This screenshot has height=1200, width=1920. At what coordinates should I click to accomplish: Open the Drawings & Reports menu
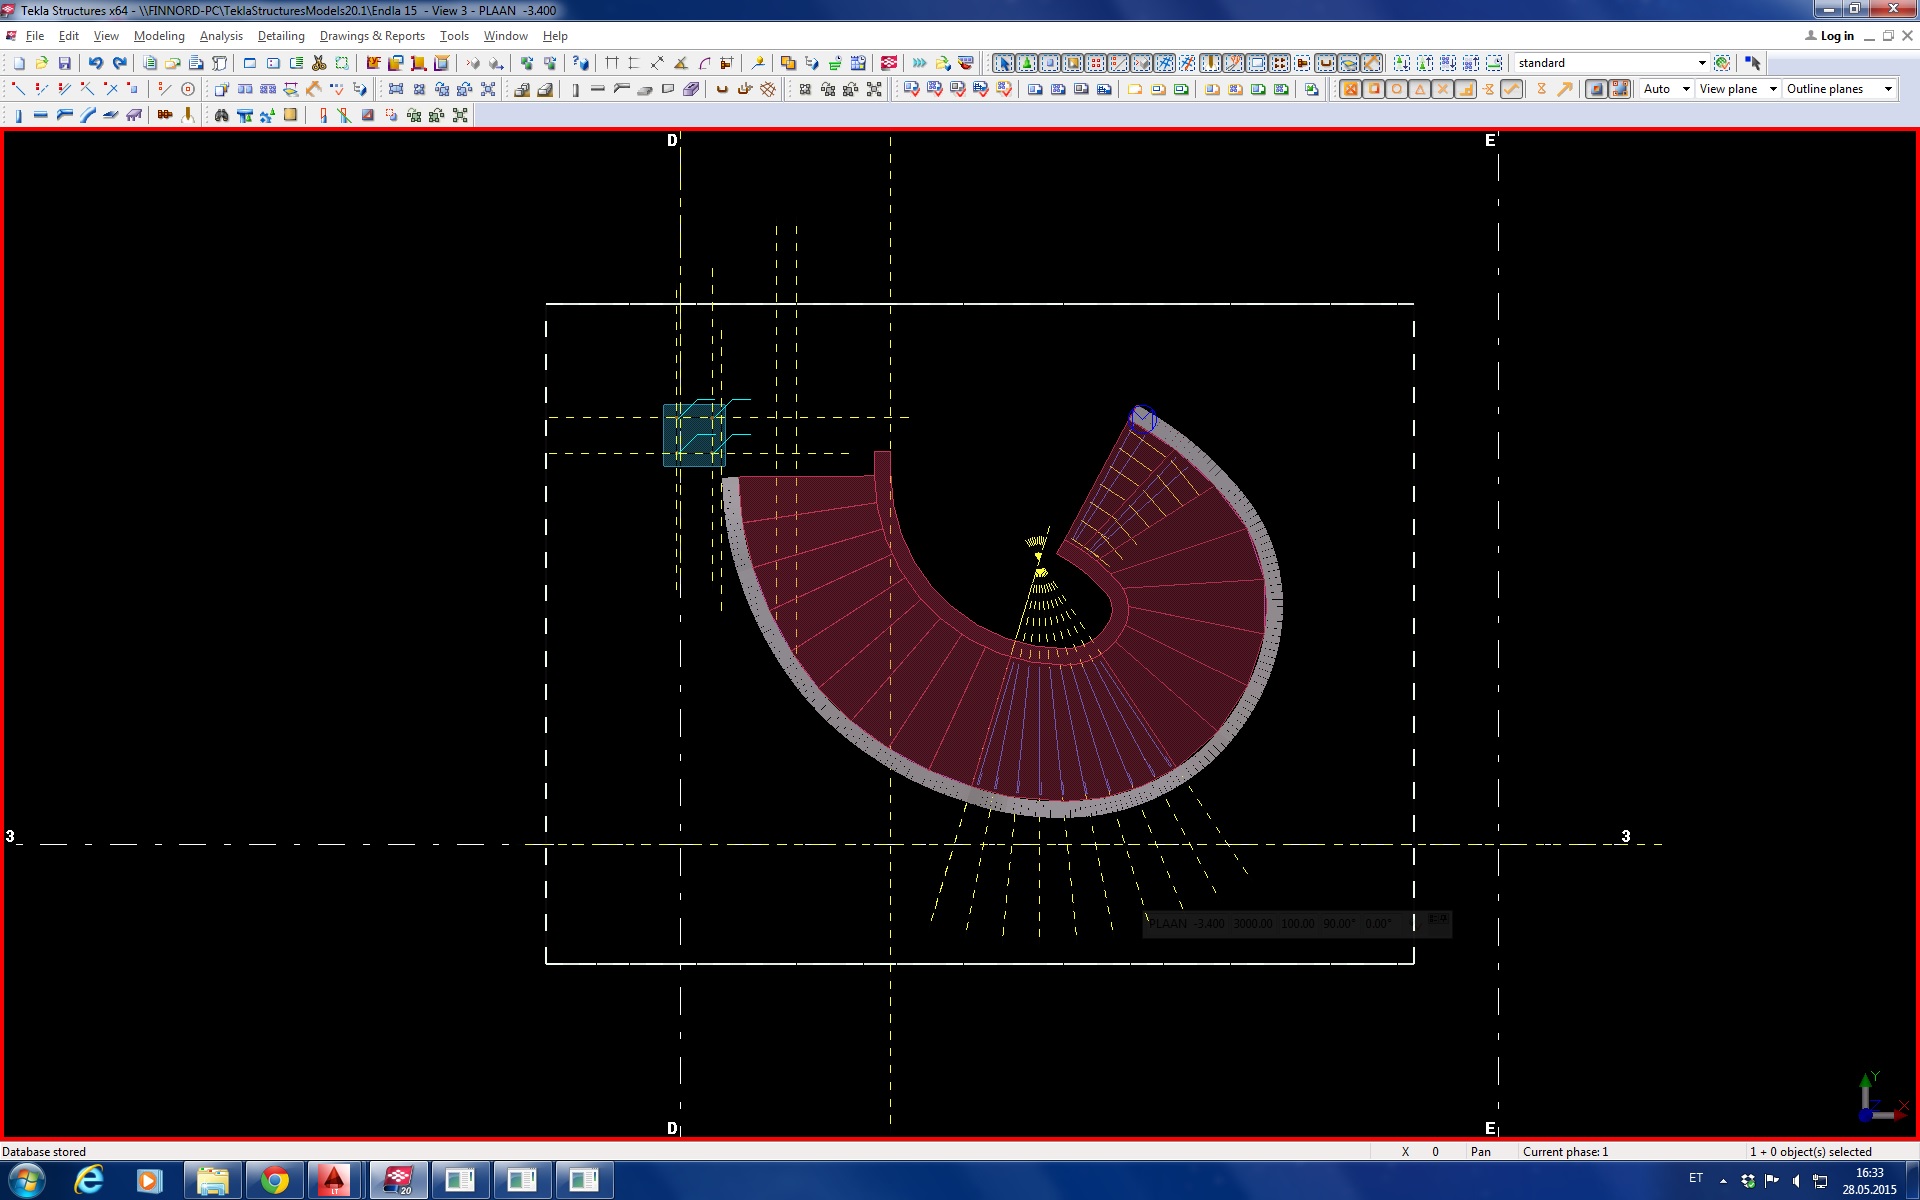point(372,36)
